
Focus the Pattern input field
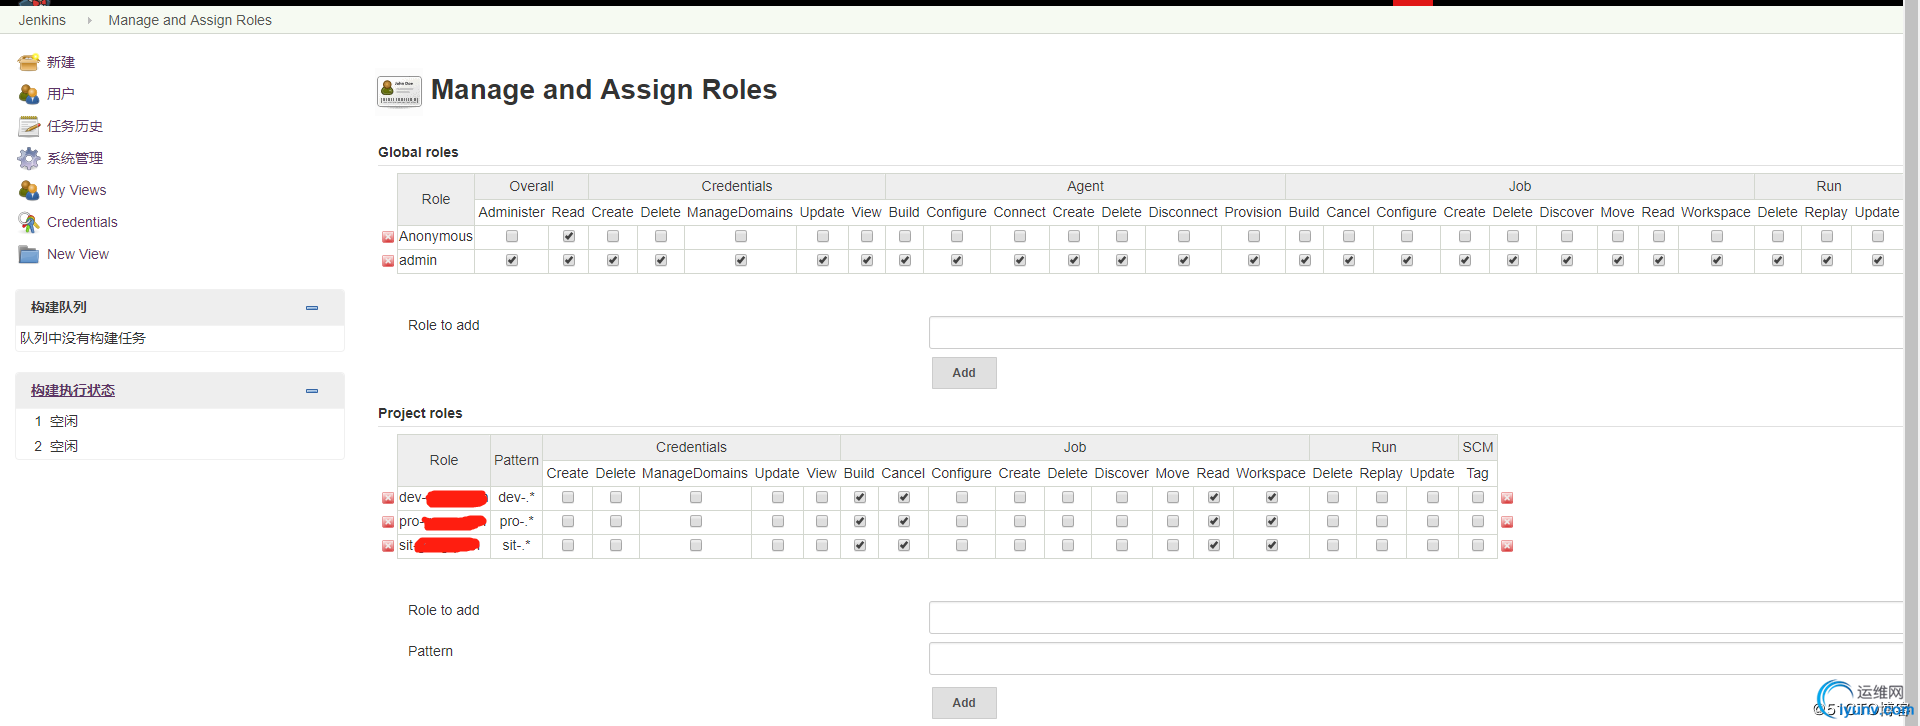pos(1416,659)
